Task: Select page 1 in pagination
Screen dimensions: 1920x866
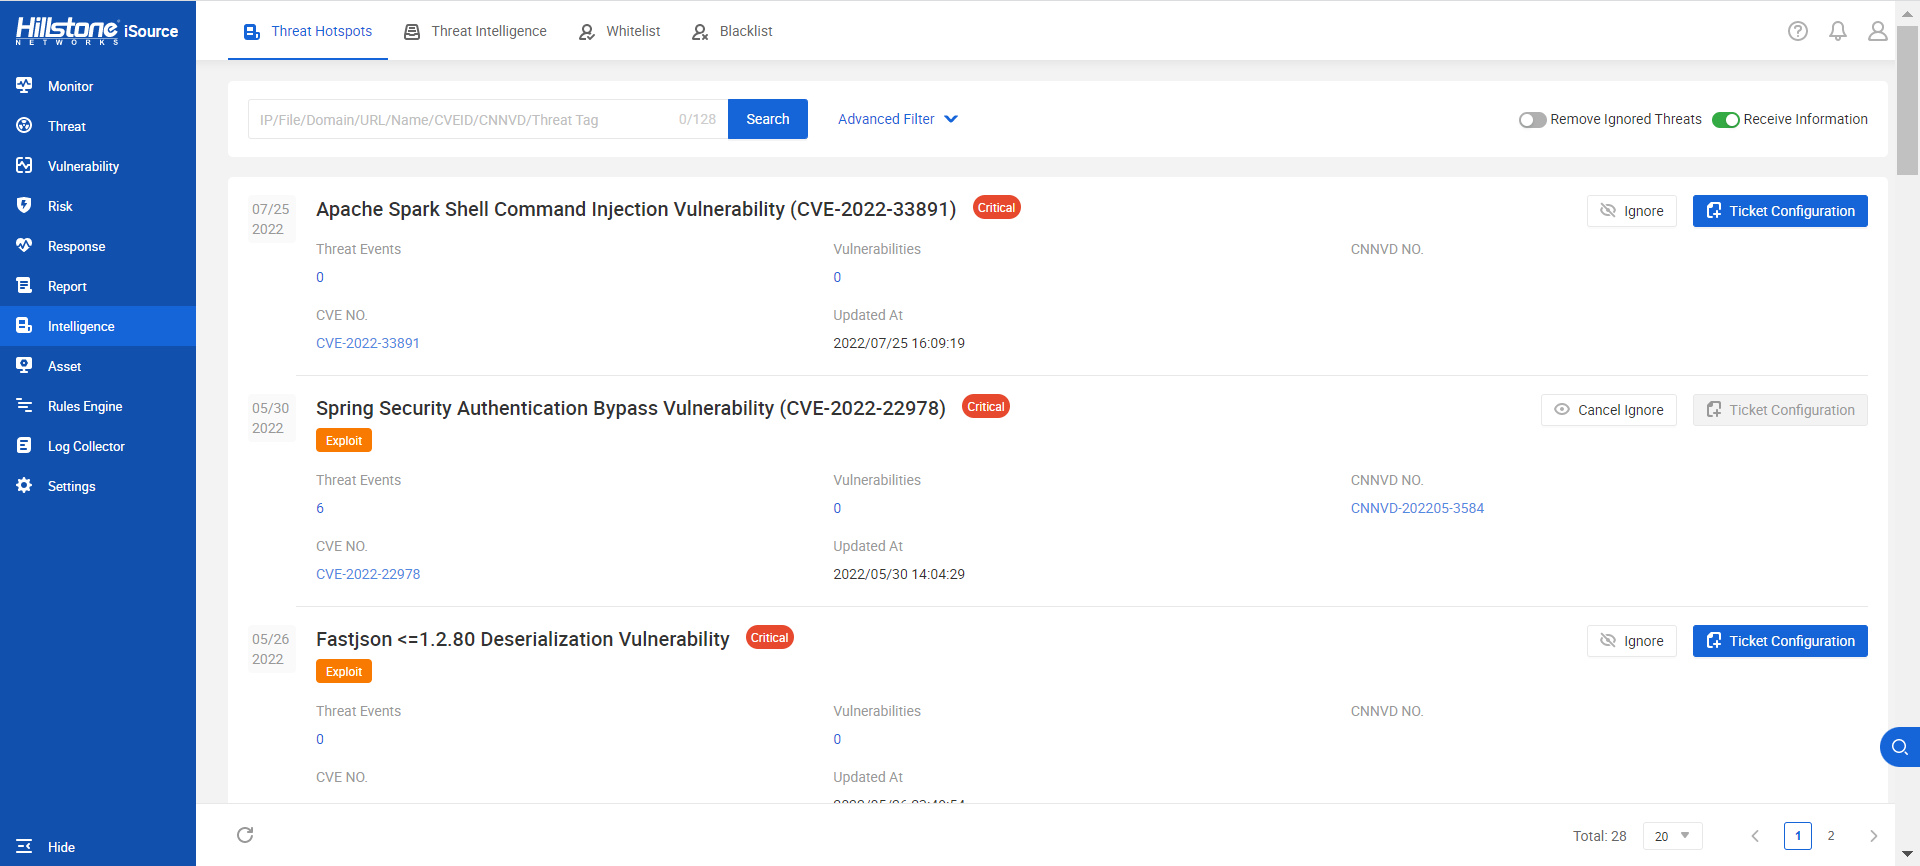Action: pyautogui.click(x=1798, y=836)
